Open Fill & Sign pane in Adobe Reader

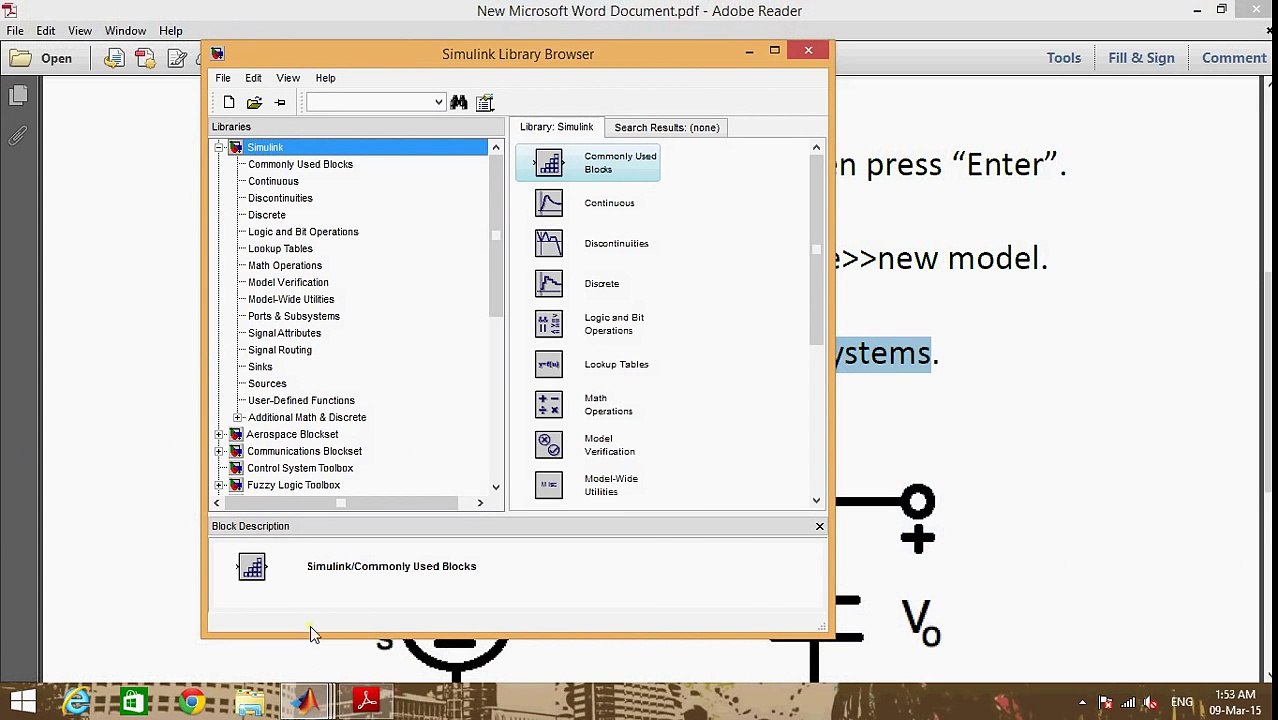pos(1141,58)
